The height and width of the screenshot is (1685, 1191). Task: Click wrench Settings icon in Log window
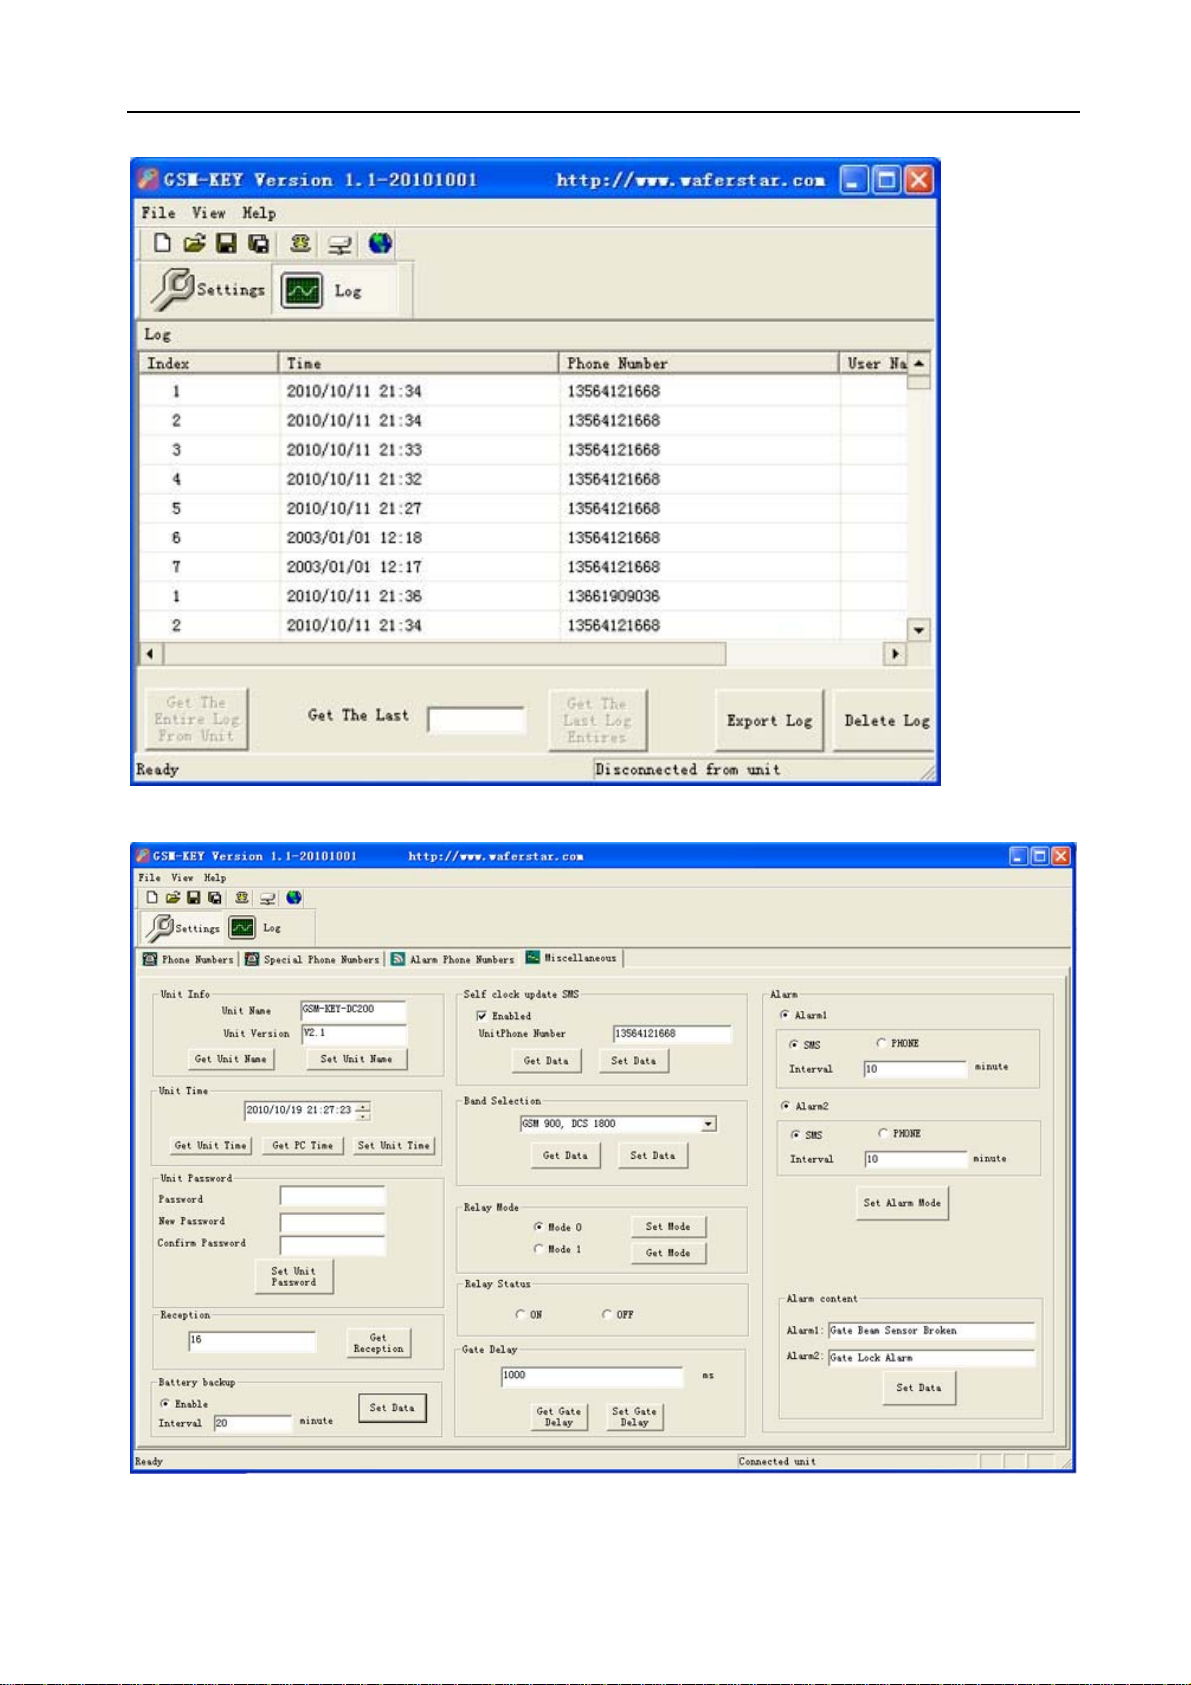click(x=172, y=289)
